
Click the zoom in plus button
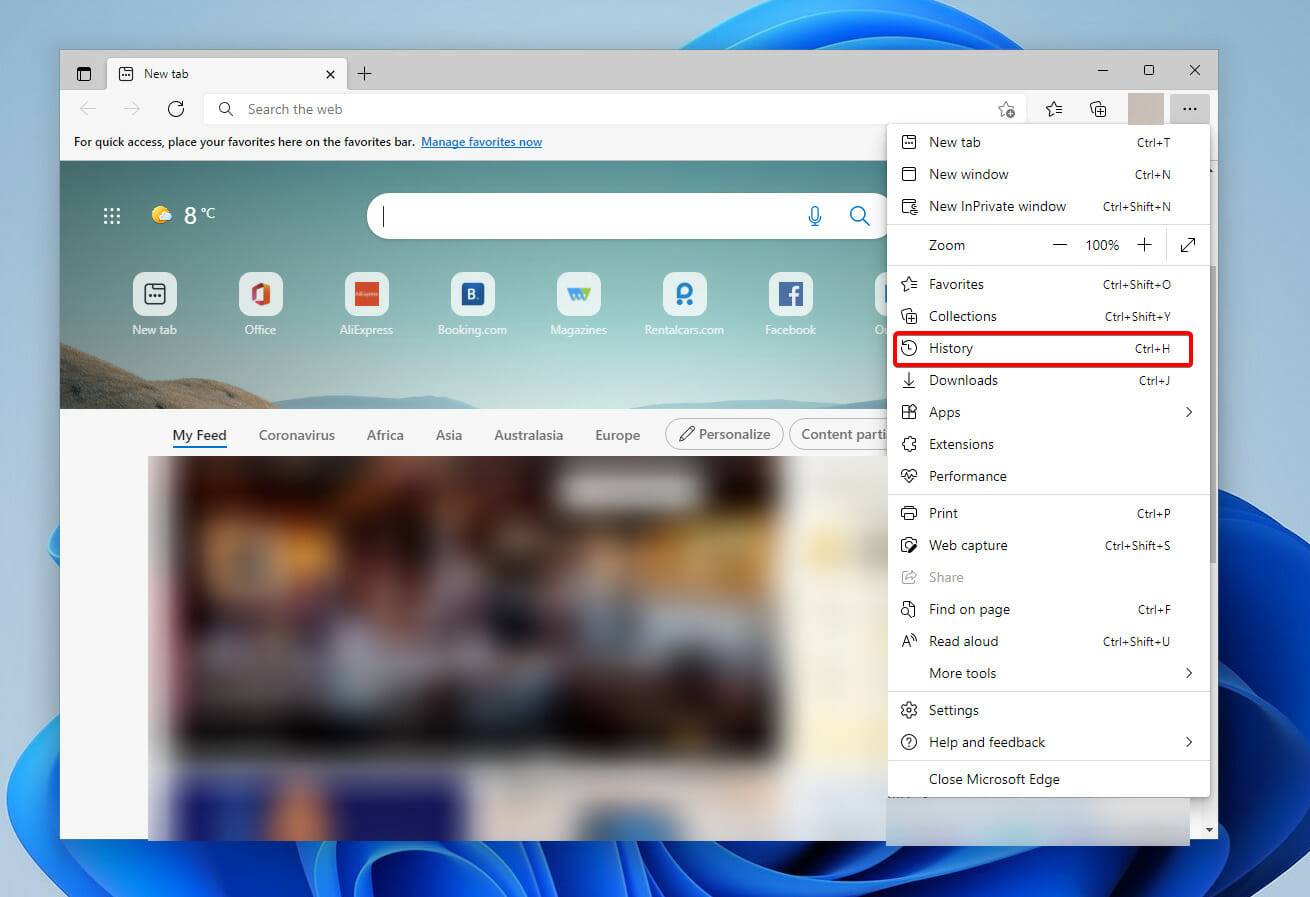[1145, 245]
